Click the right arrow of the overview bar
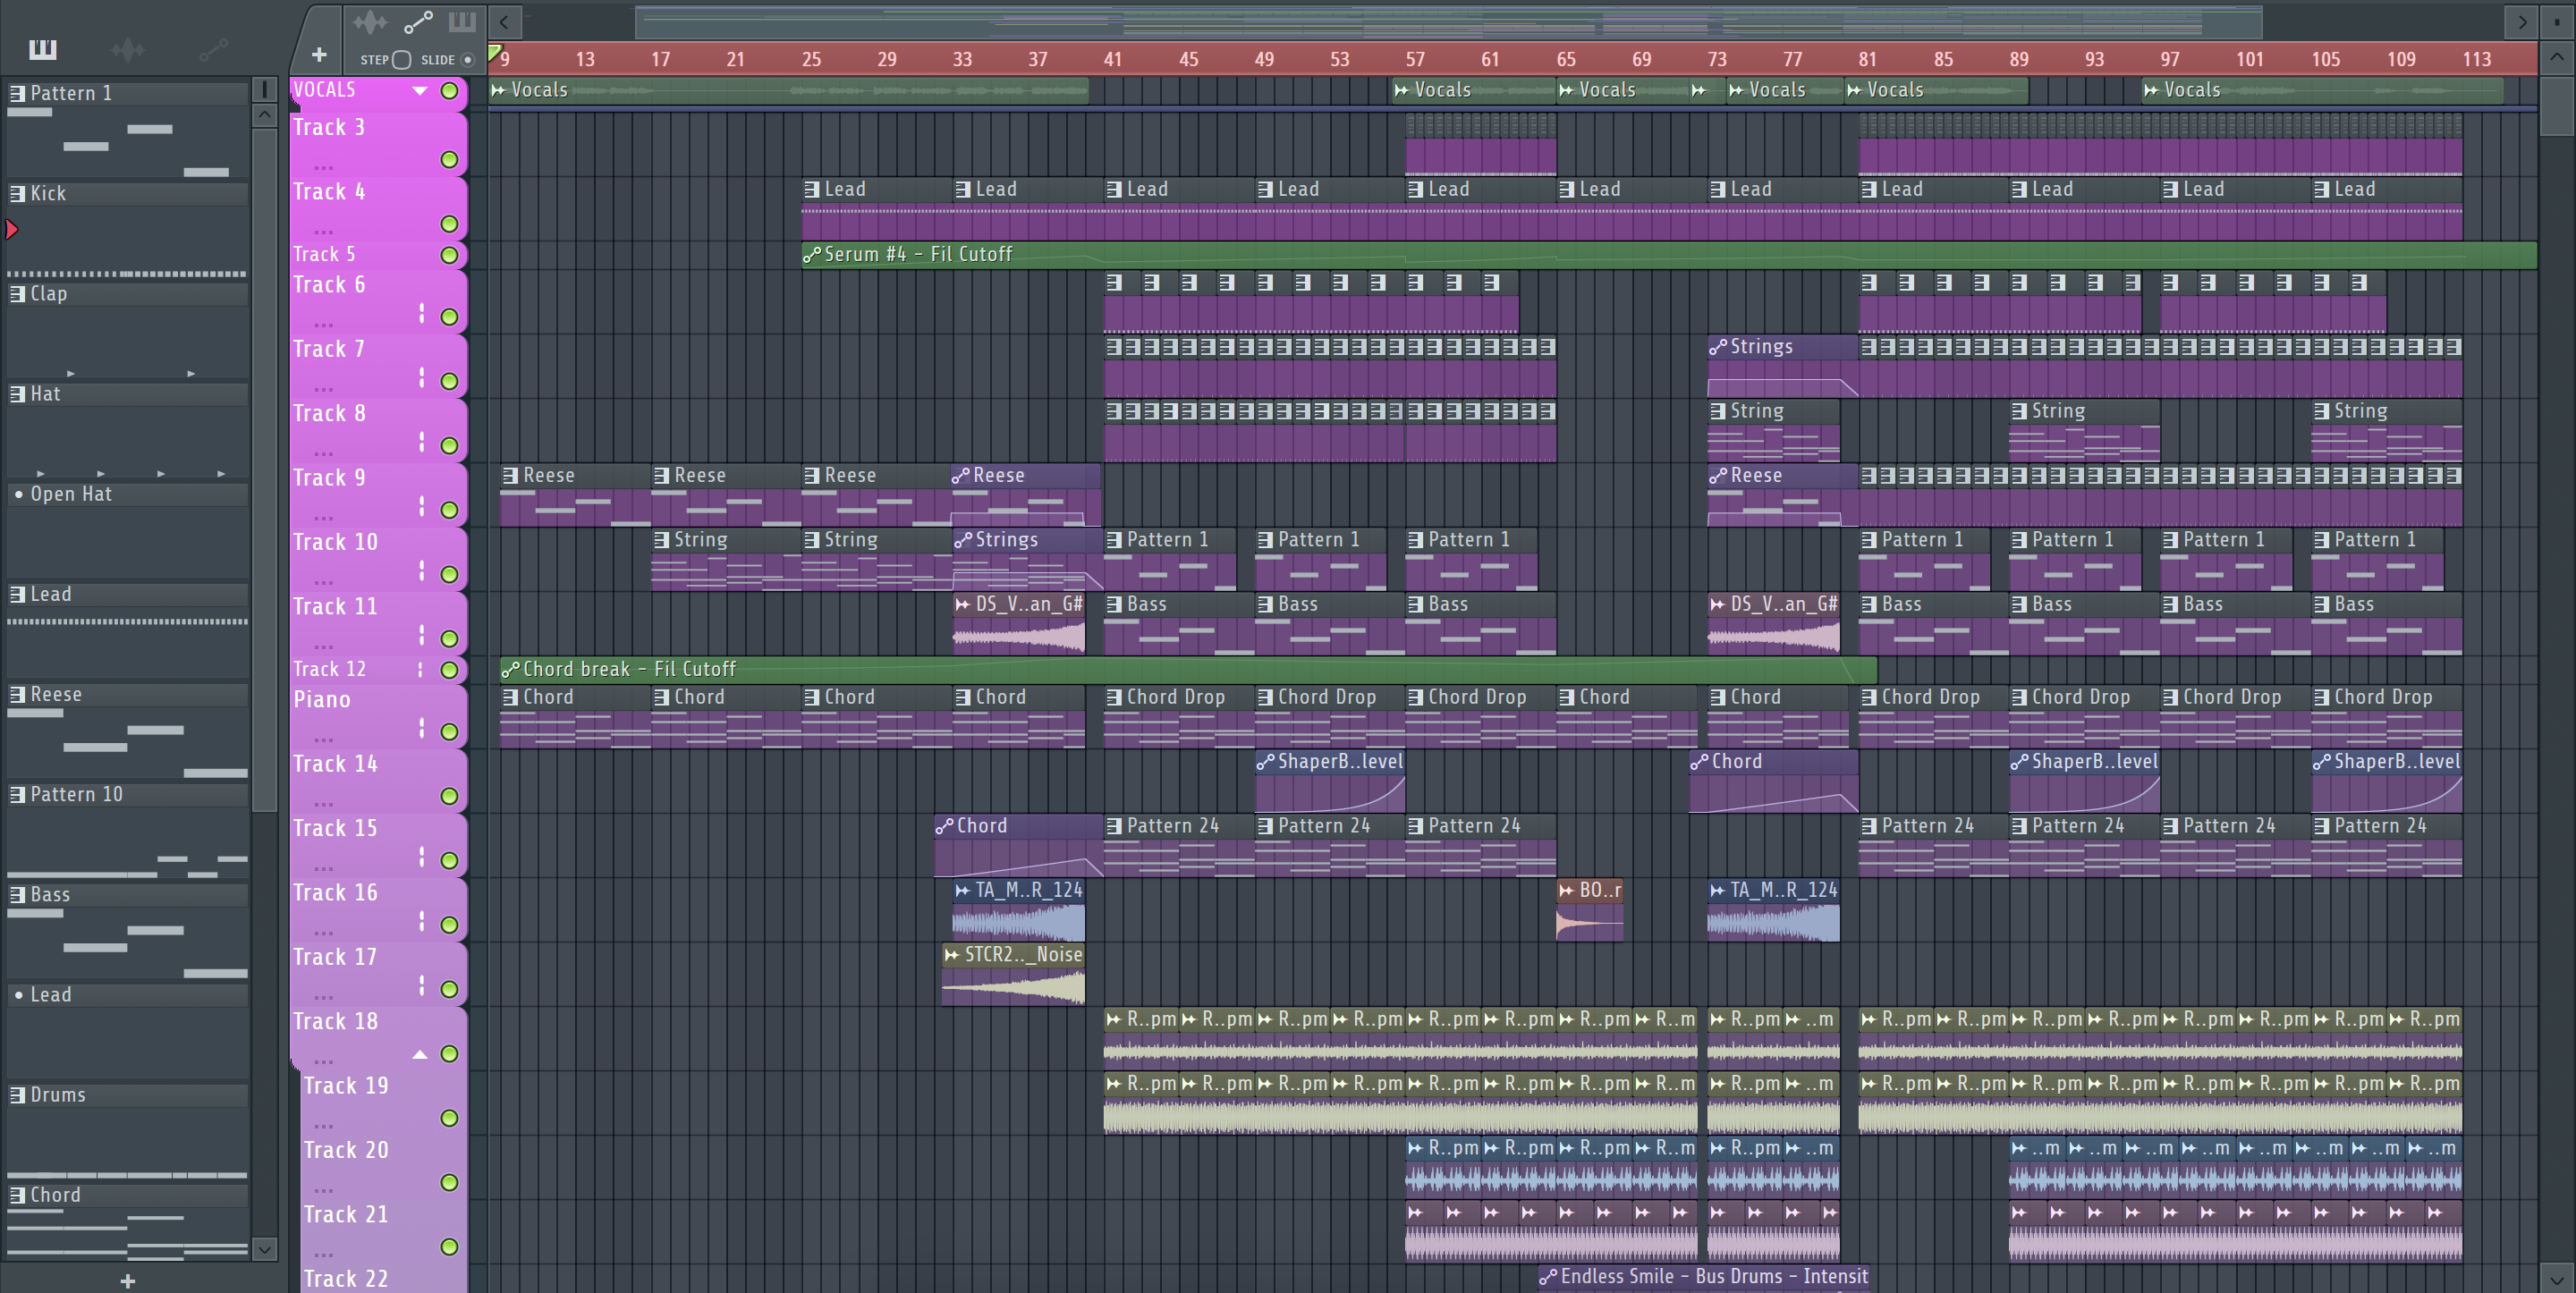2576x1293 pixels. pos(2522,21)
